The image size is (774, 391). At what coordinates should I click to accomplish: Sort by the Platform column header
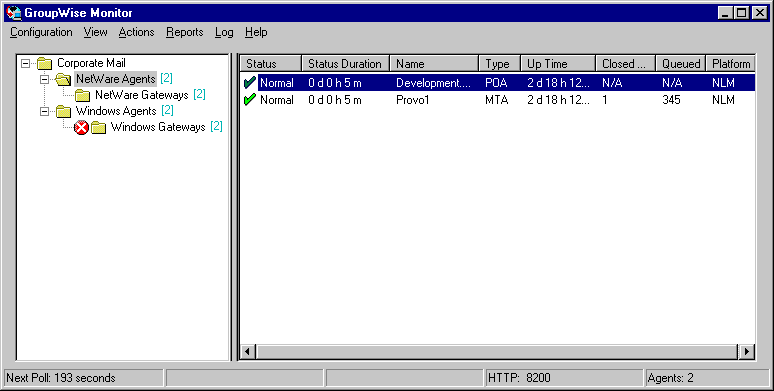[x=731, y=64]
